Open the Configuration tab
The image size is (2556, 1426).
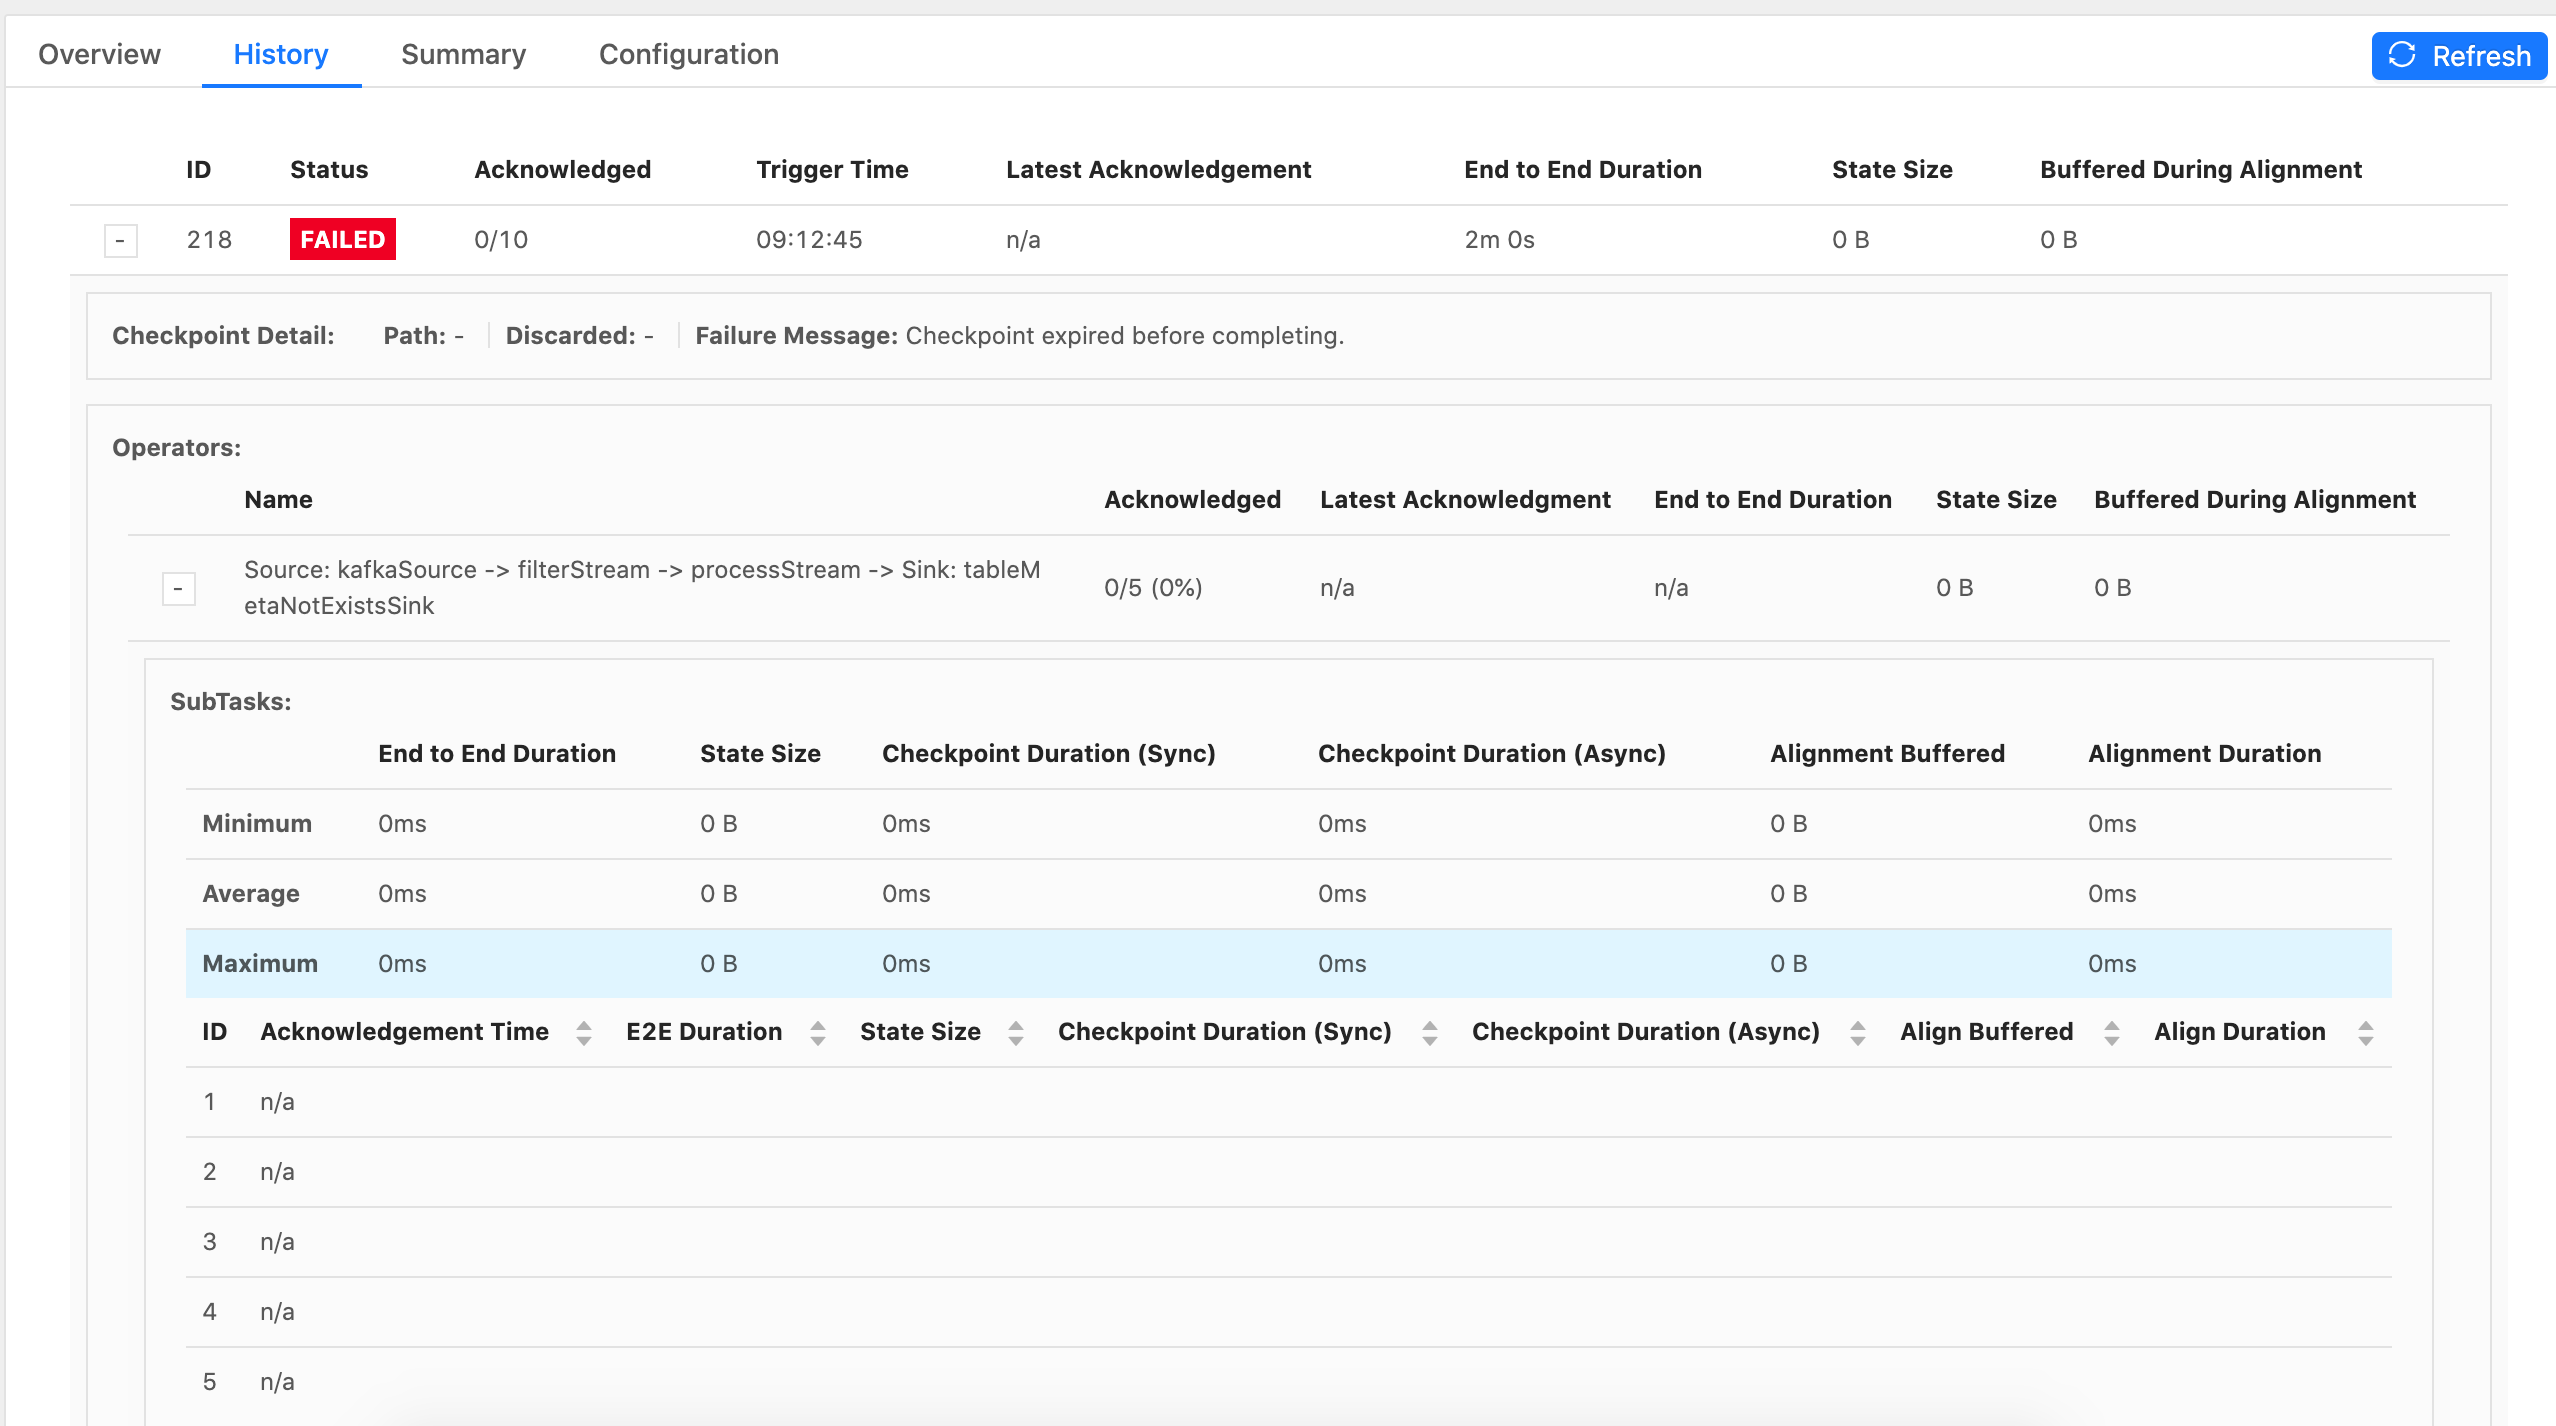(x=688, y=54)
